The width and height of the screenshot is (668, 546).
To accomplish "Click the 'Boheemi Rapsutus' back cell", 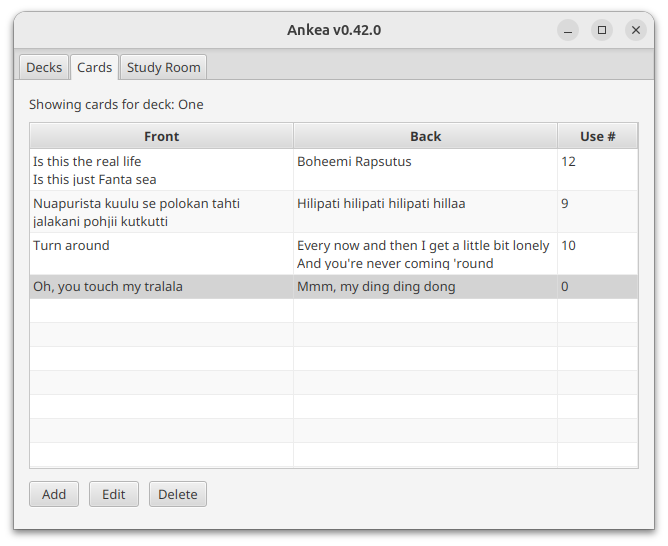I will 354,161.
